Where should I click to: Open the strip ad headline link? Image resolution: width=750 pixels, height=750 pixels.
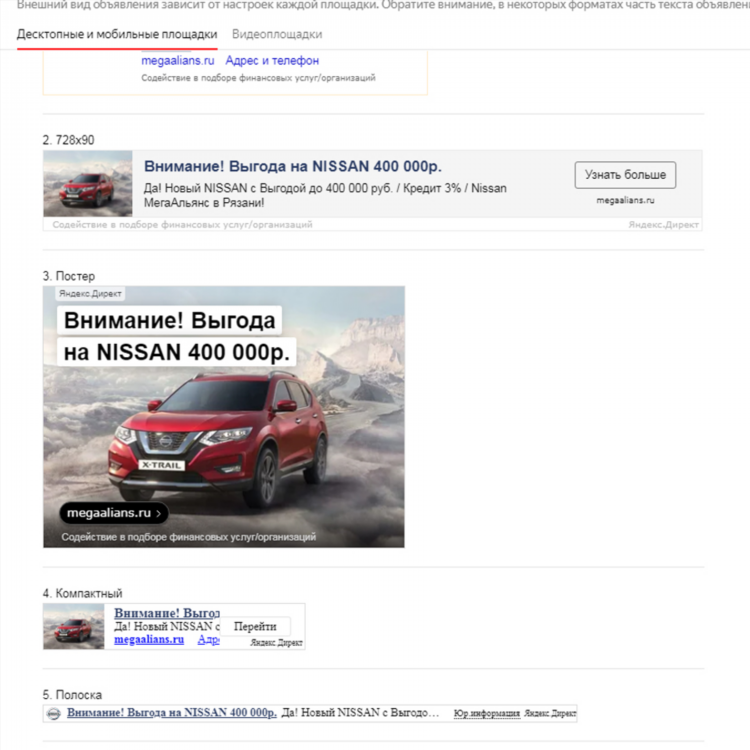[172, 713]
